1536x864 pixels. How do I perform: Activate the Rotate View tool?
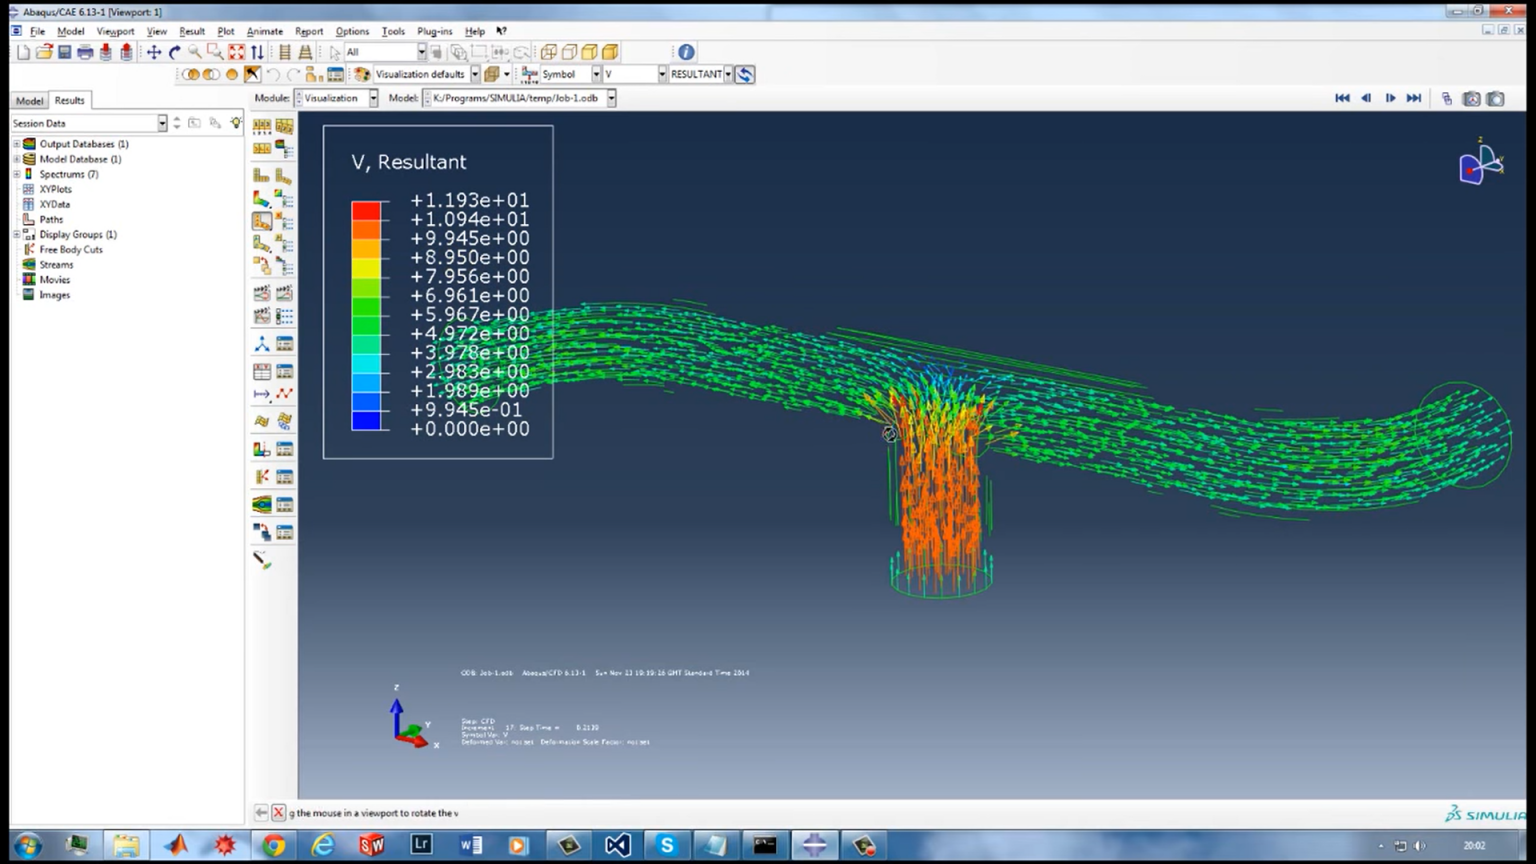[x=174, y=52]
